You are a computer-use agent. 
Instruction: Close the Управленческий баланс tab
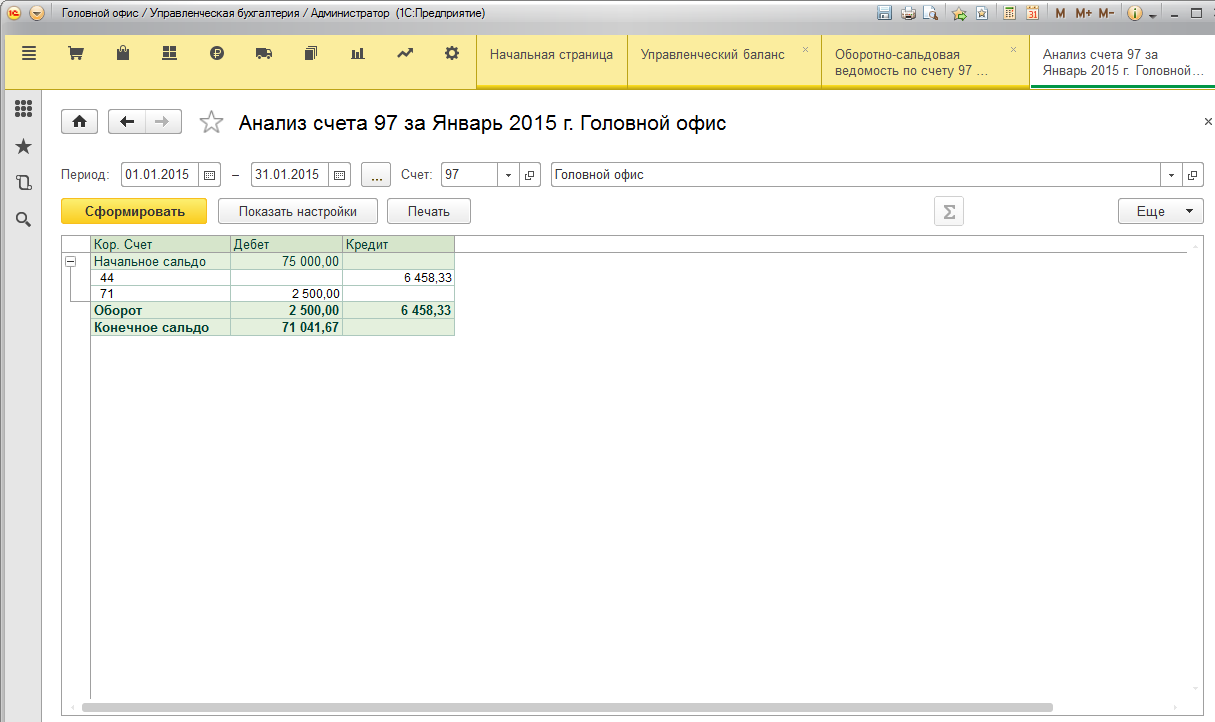(x=805, y=49)
